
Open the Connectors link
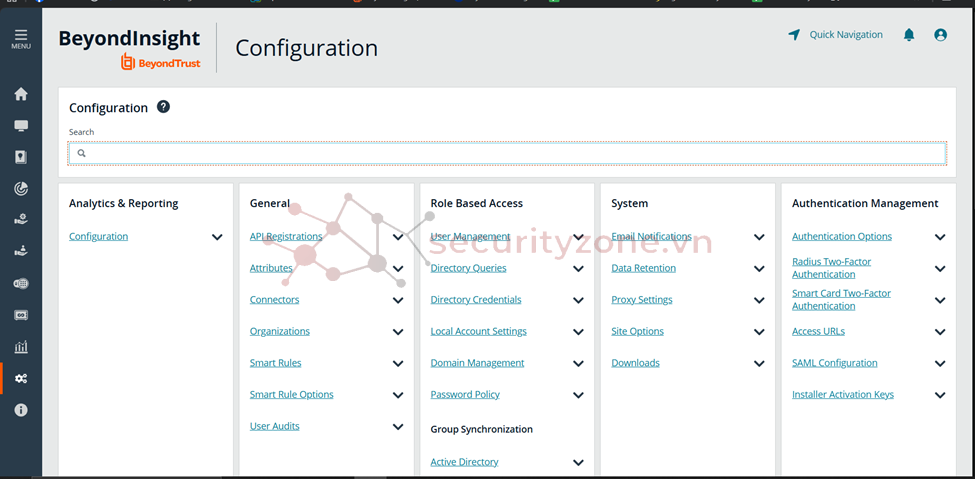[274, 300]
